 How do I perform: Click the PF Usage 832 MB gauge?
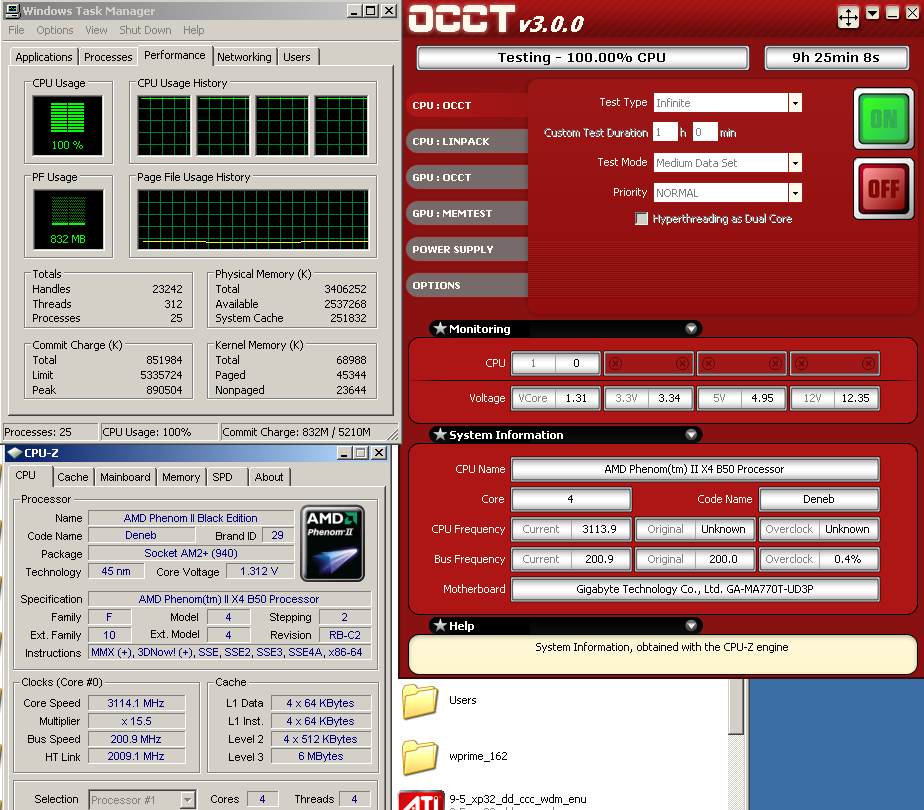tap(68, 219)
